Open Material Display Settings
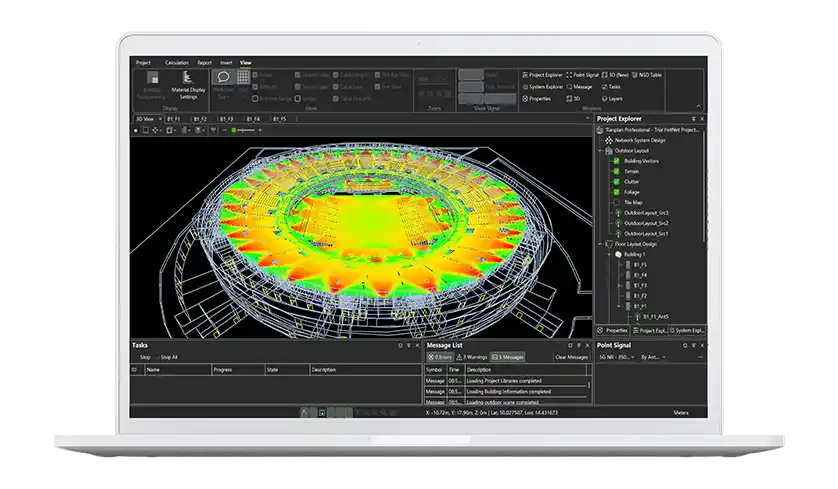Viewport: 838px width, 489px height. tap(188, 85)
